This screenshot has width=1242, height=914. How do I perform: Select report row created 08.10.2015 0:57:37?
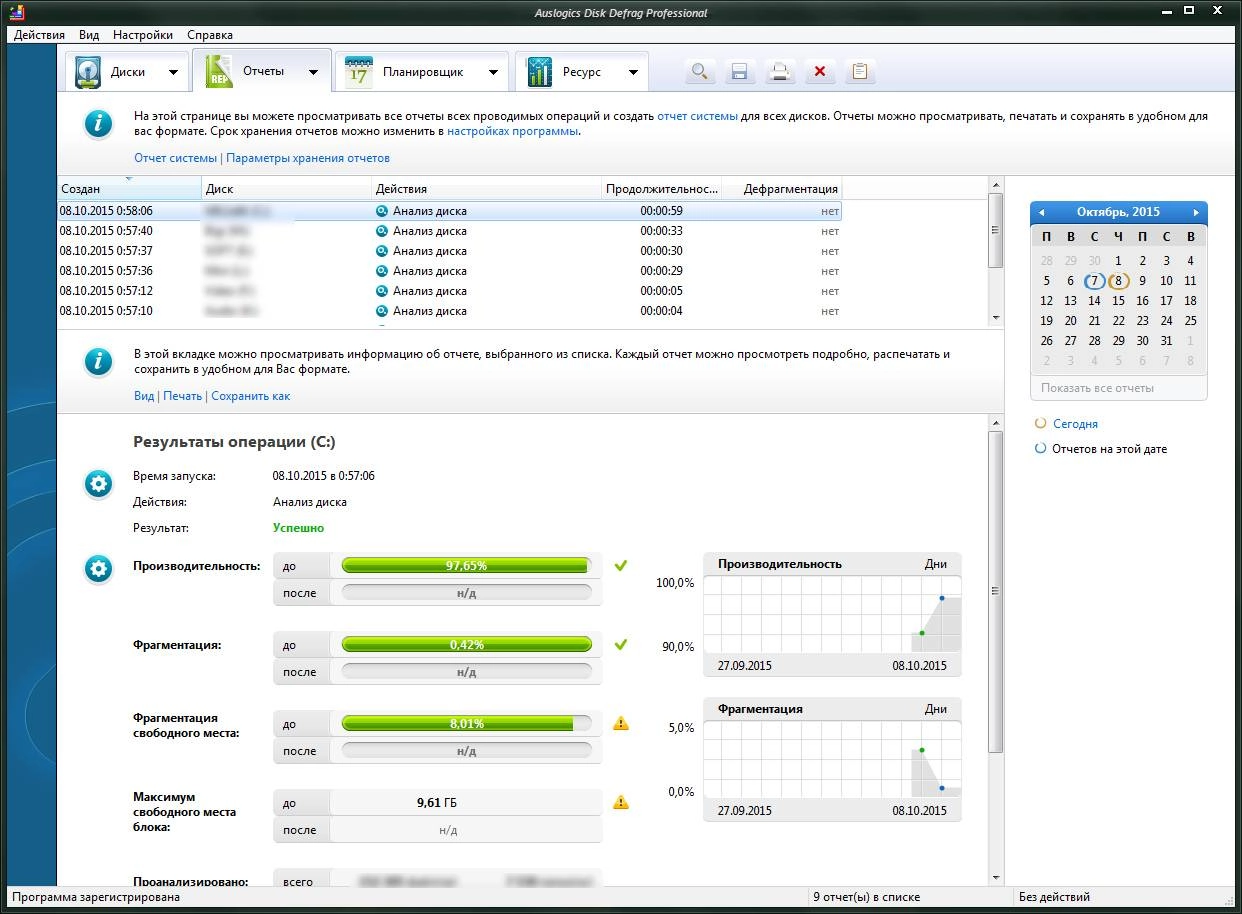point(449,251)
